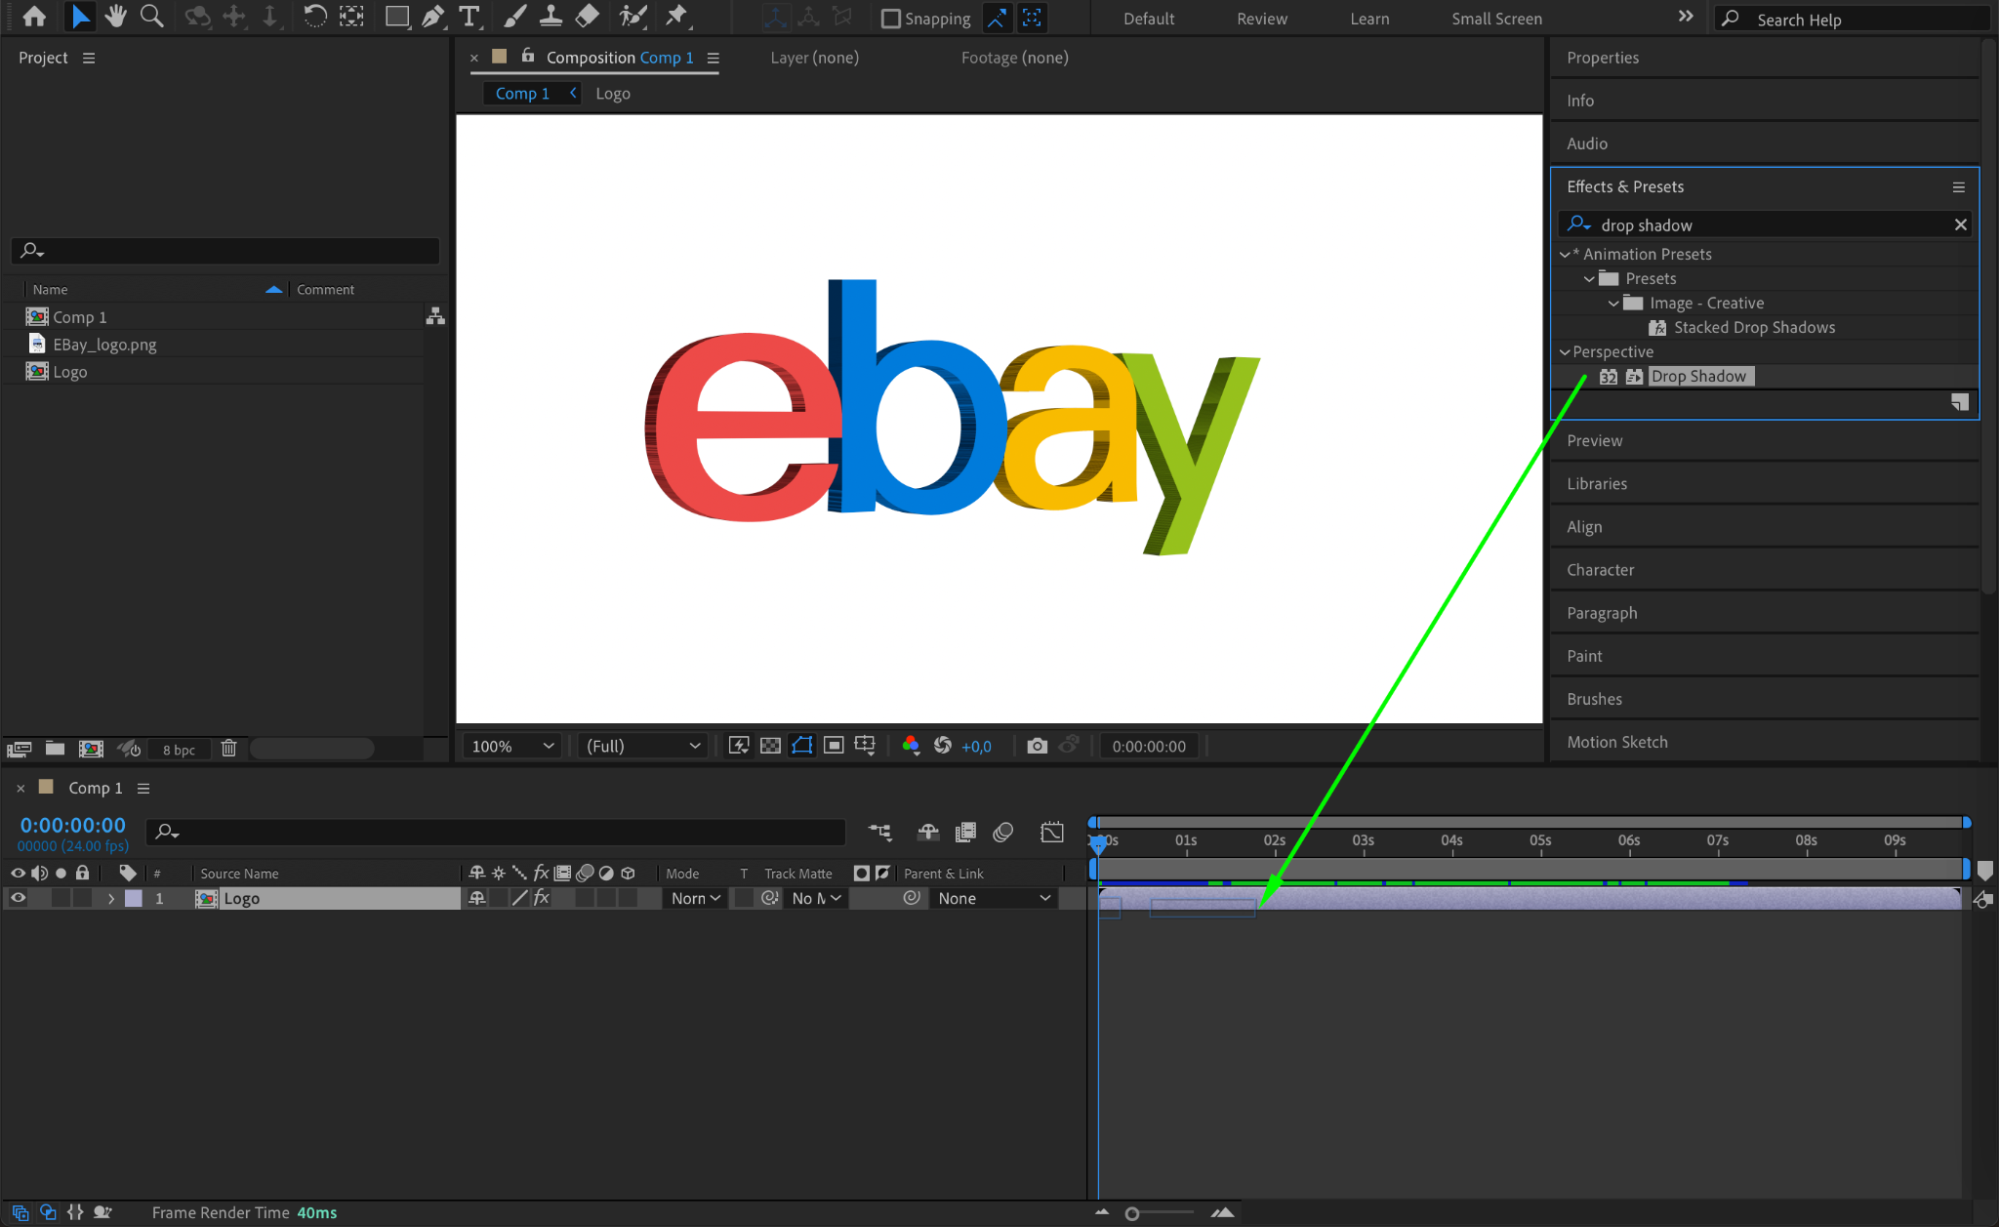Open the Character panel
Screen dimensions: 1999x1227
(x=1600, y=570)
